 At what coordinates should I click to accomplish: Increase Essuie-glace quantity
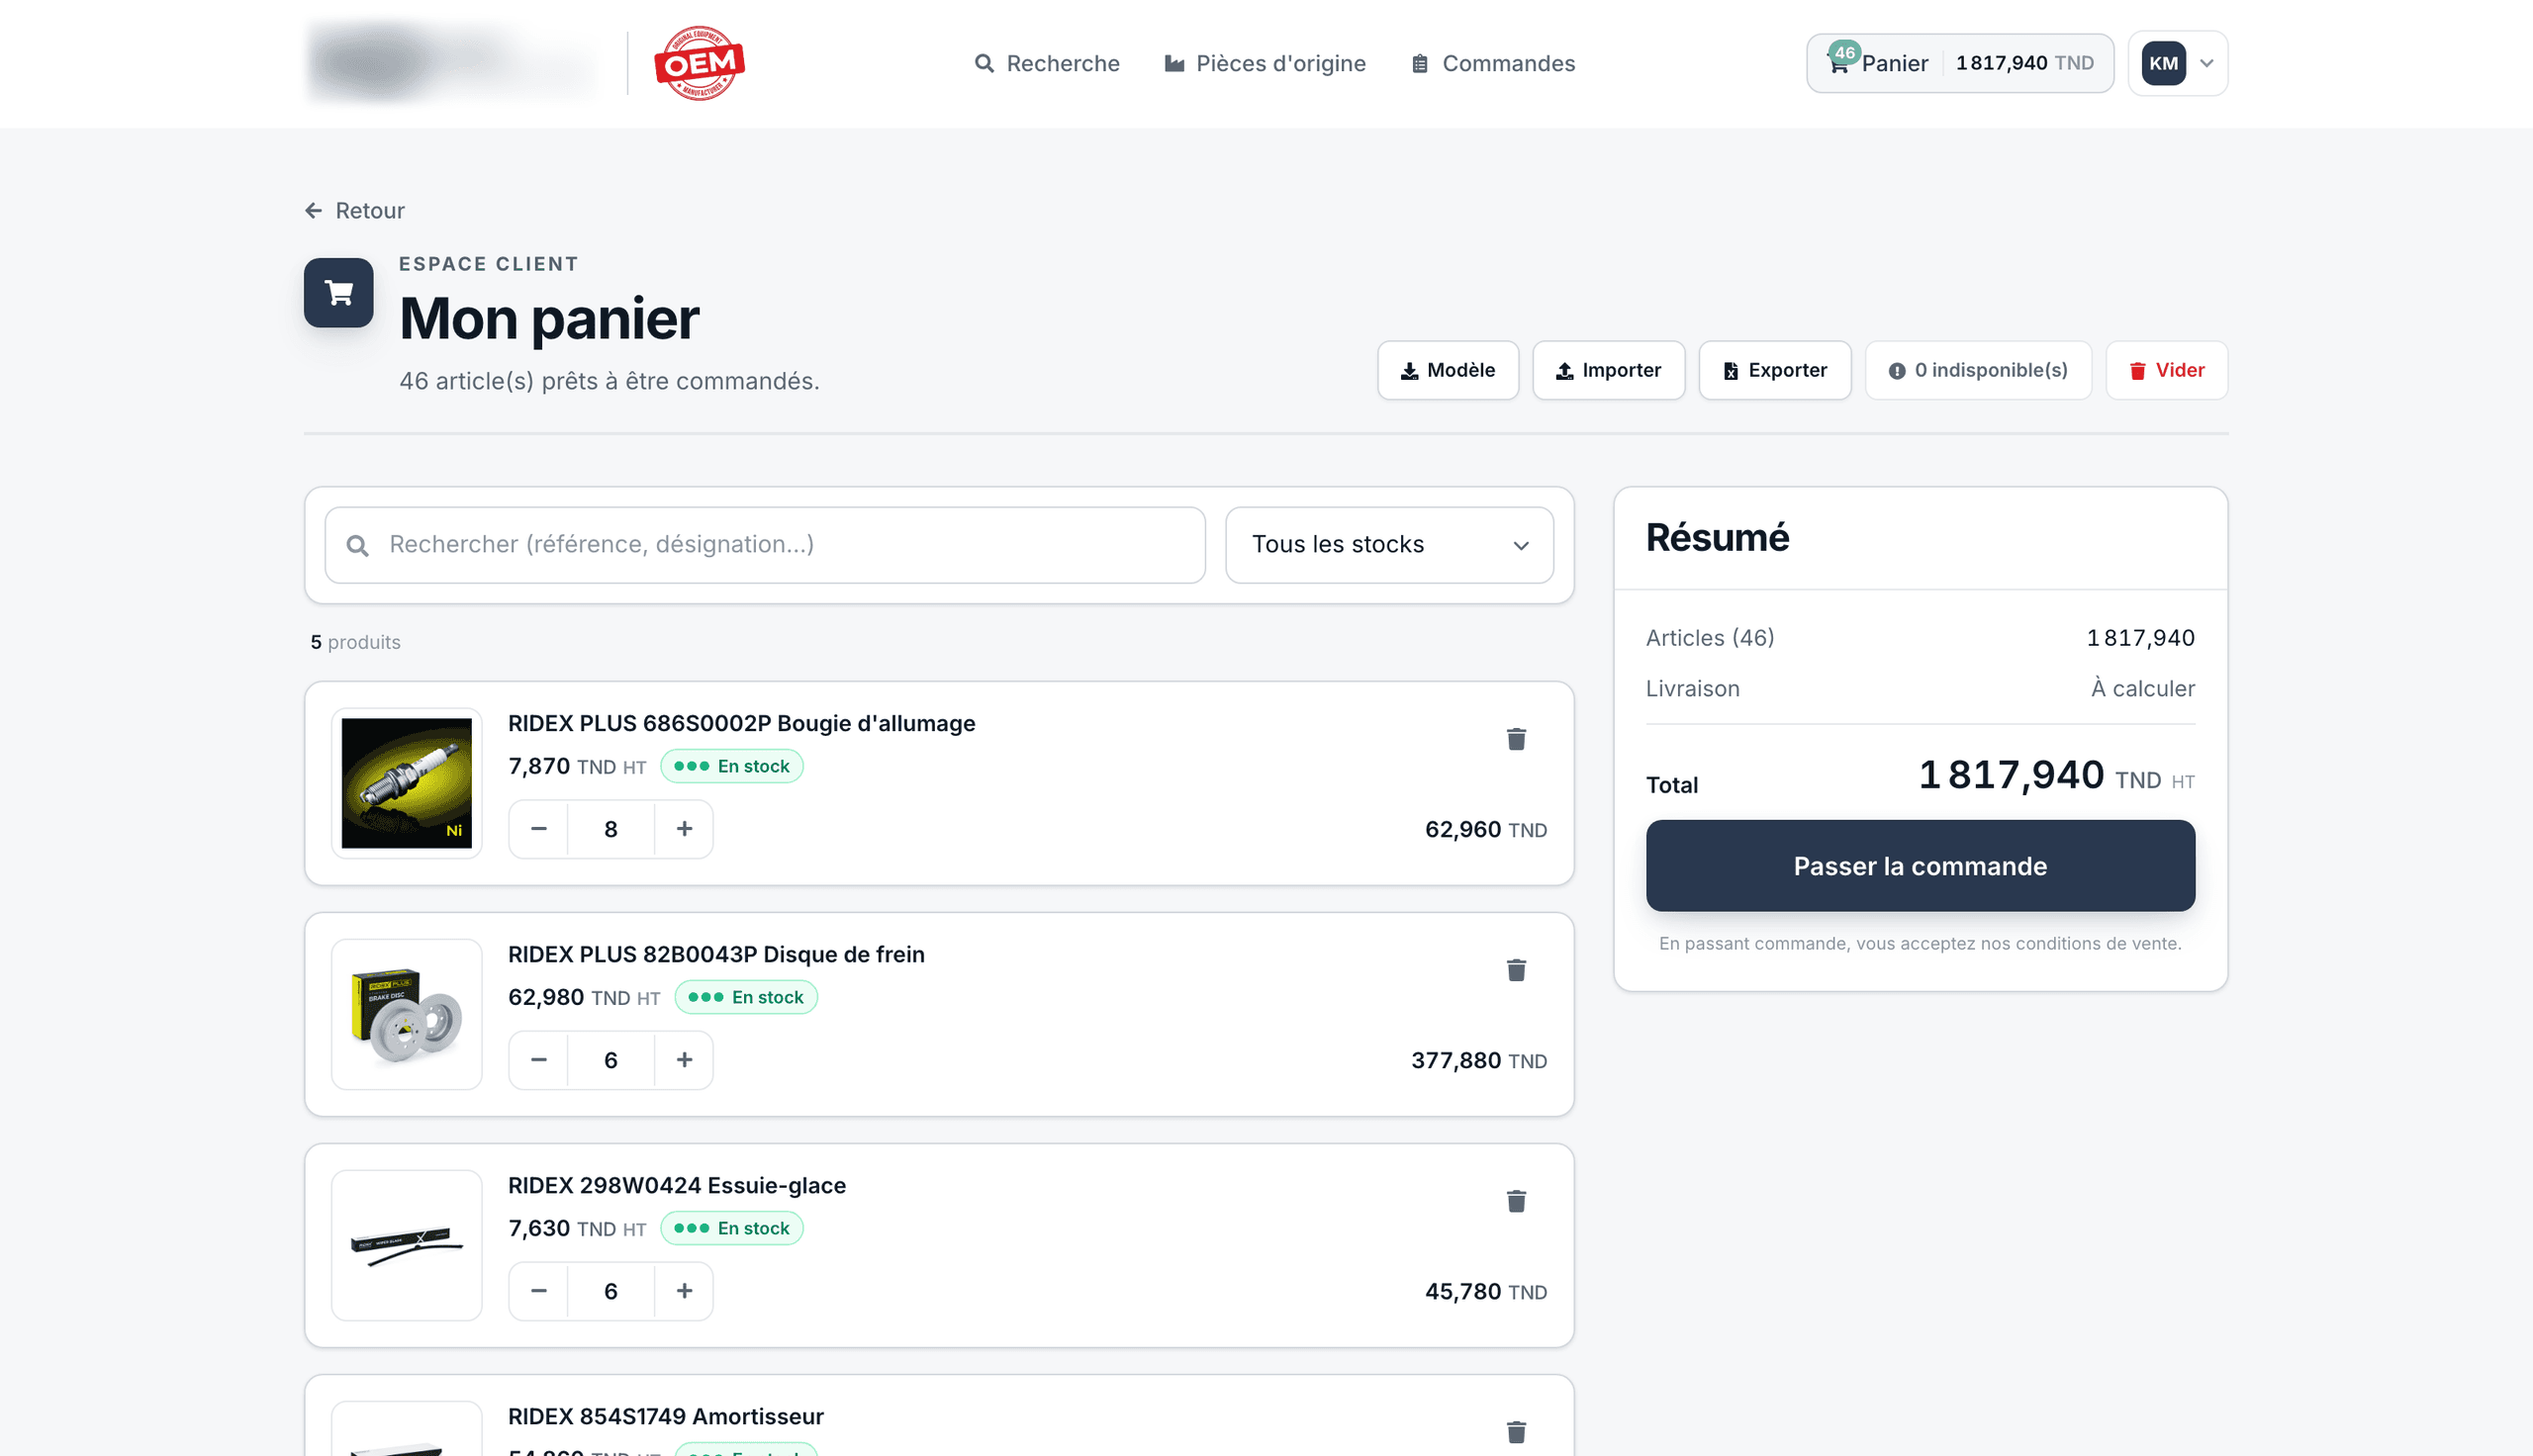(x=684, y=1291)
